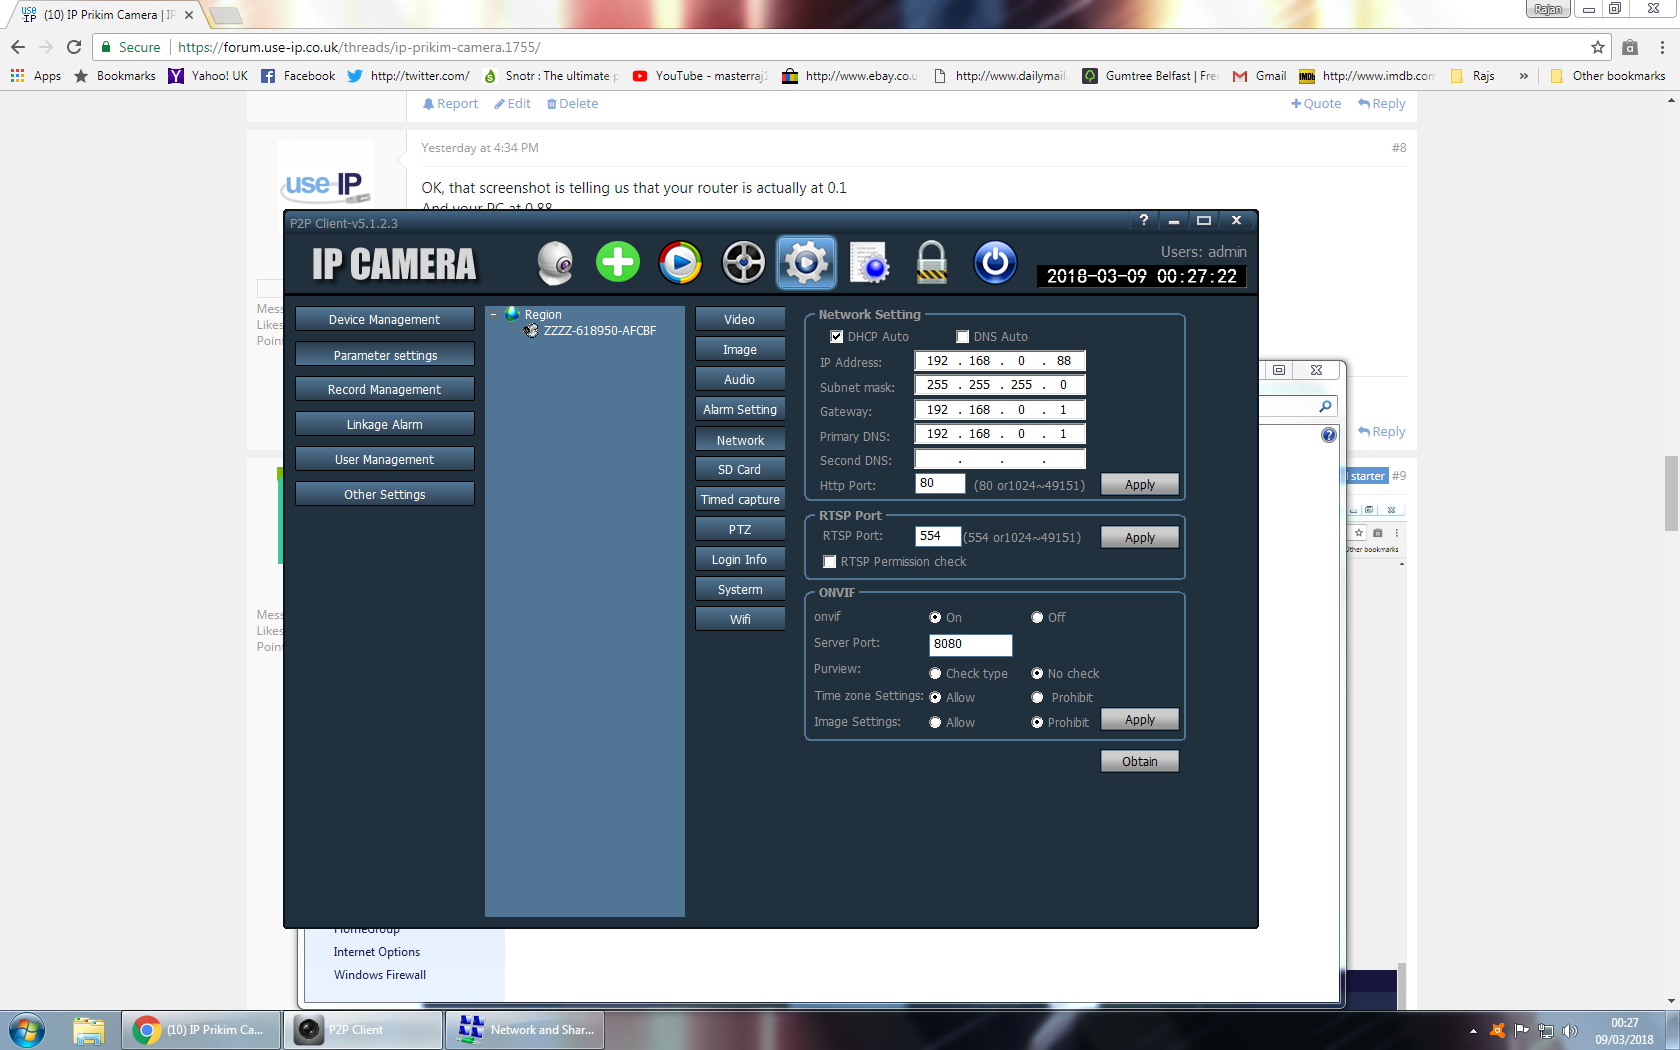Open the Device Management menu button

384,320
